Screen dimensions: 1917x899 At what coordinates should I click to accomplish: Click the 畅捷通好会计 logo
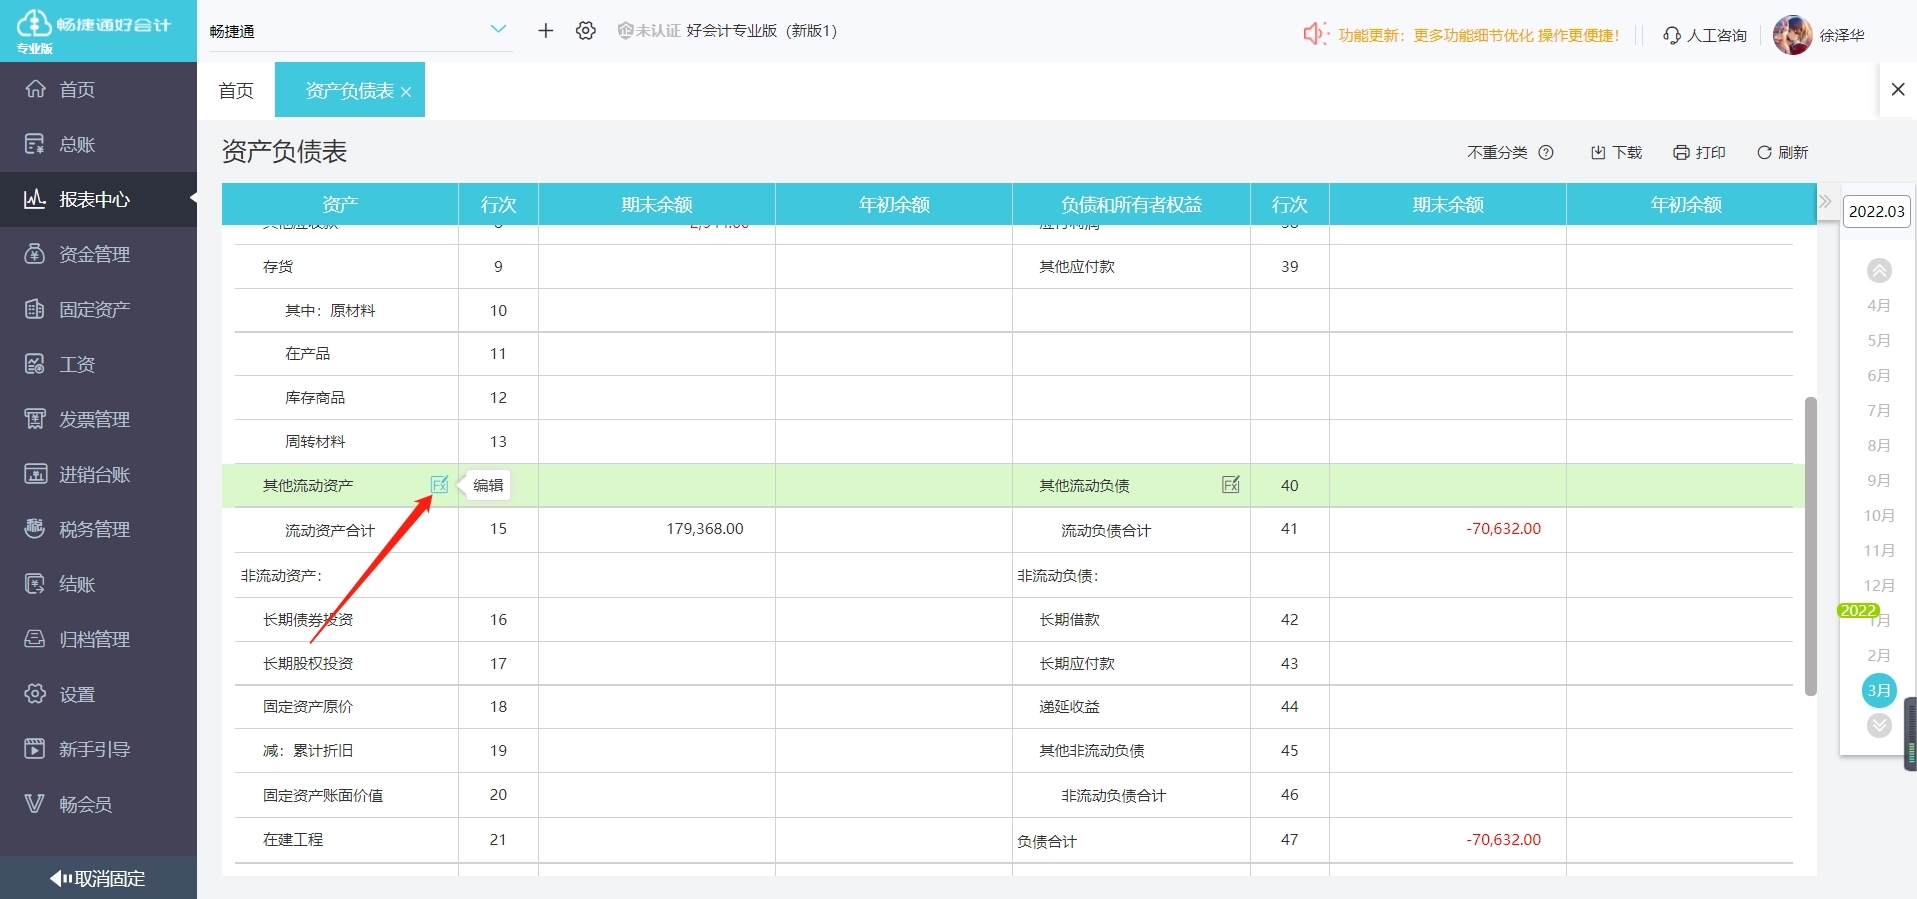pyautogui.click(x=94, y=30)
